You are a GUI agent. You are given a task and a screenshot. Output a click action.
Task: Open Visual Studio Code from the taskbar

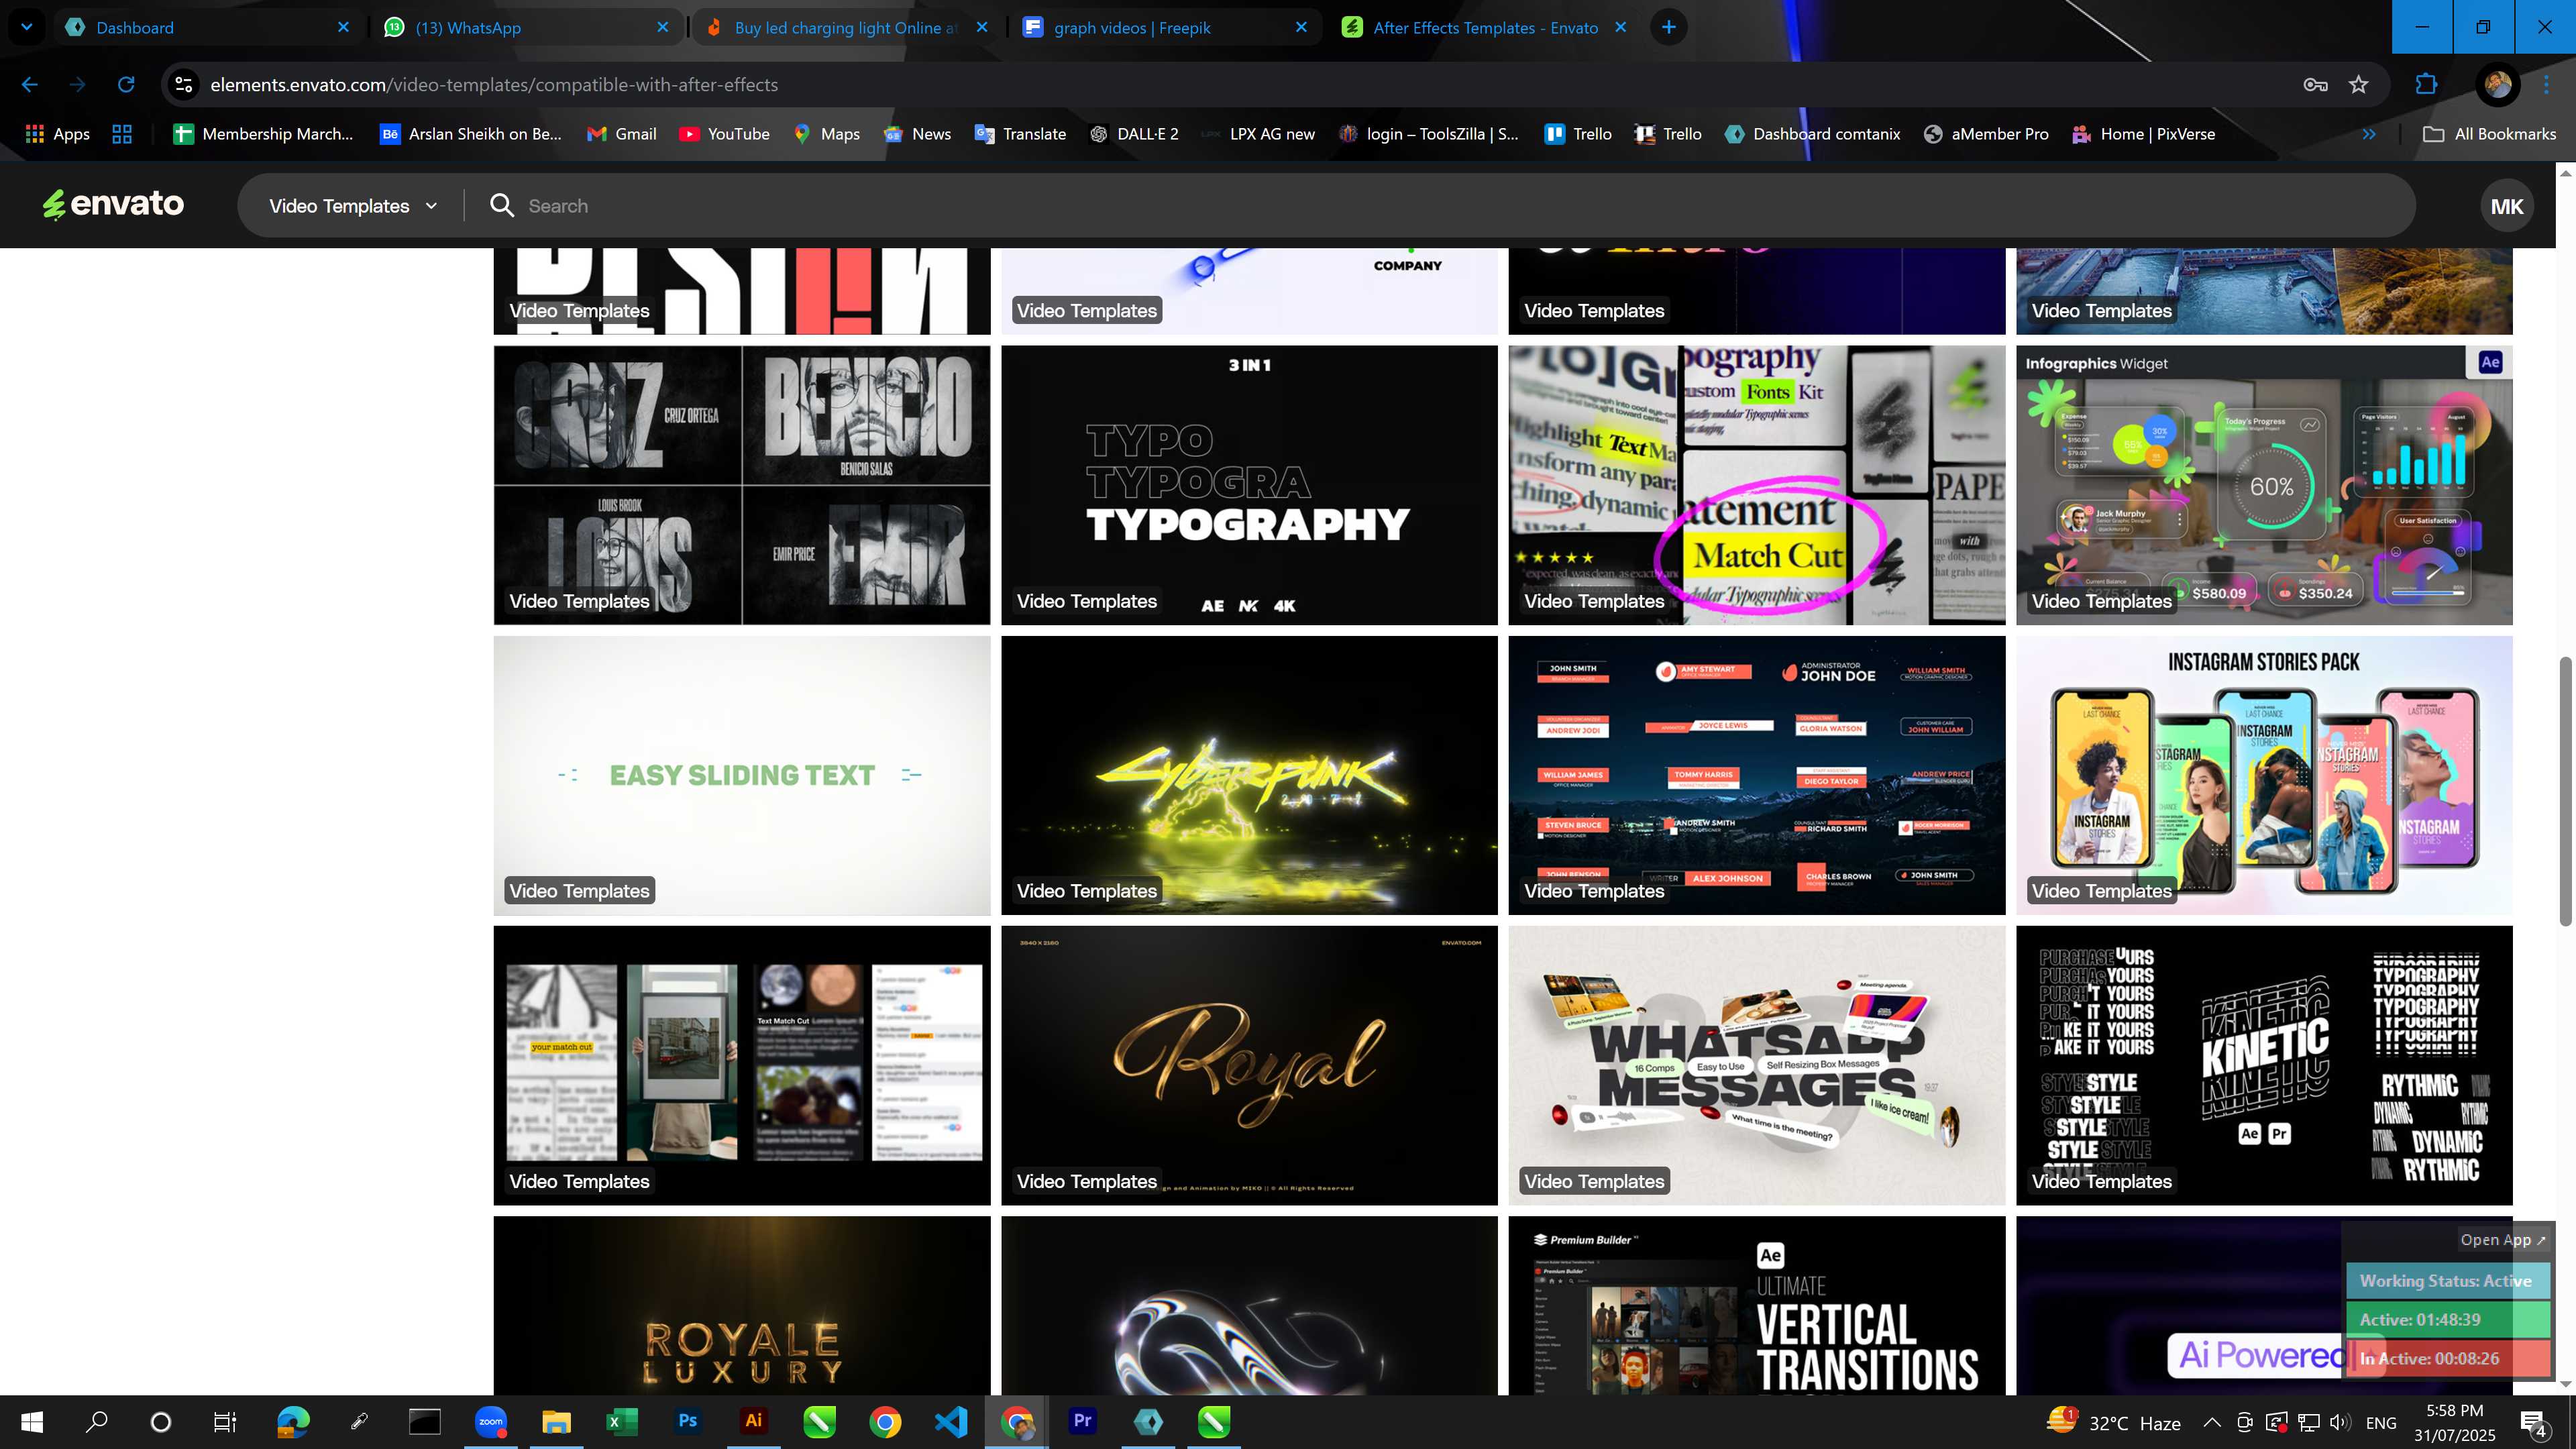pyautogui.click(x=951, y=1422)
